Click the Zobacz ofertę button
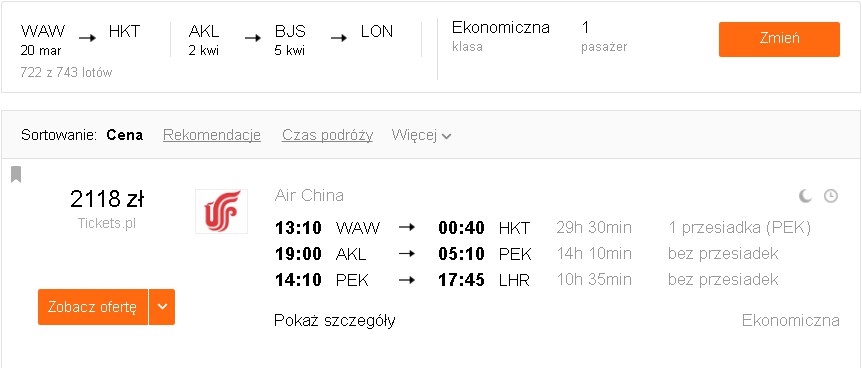Viewport: 862px width, 368px height. coord(93,307)
